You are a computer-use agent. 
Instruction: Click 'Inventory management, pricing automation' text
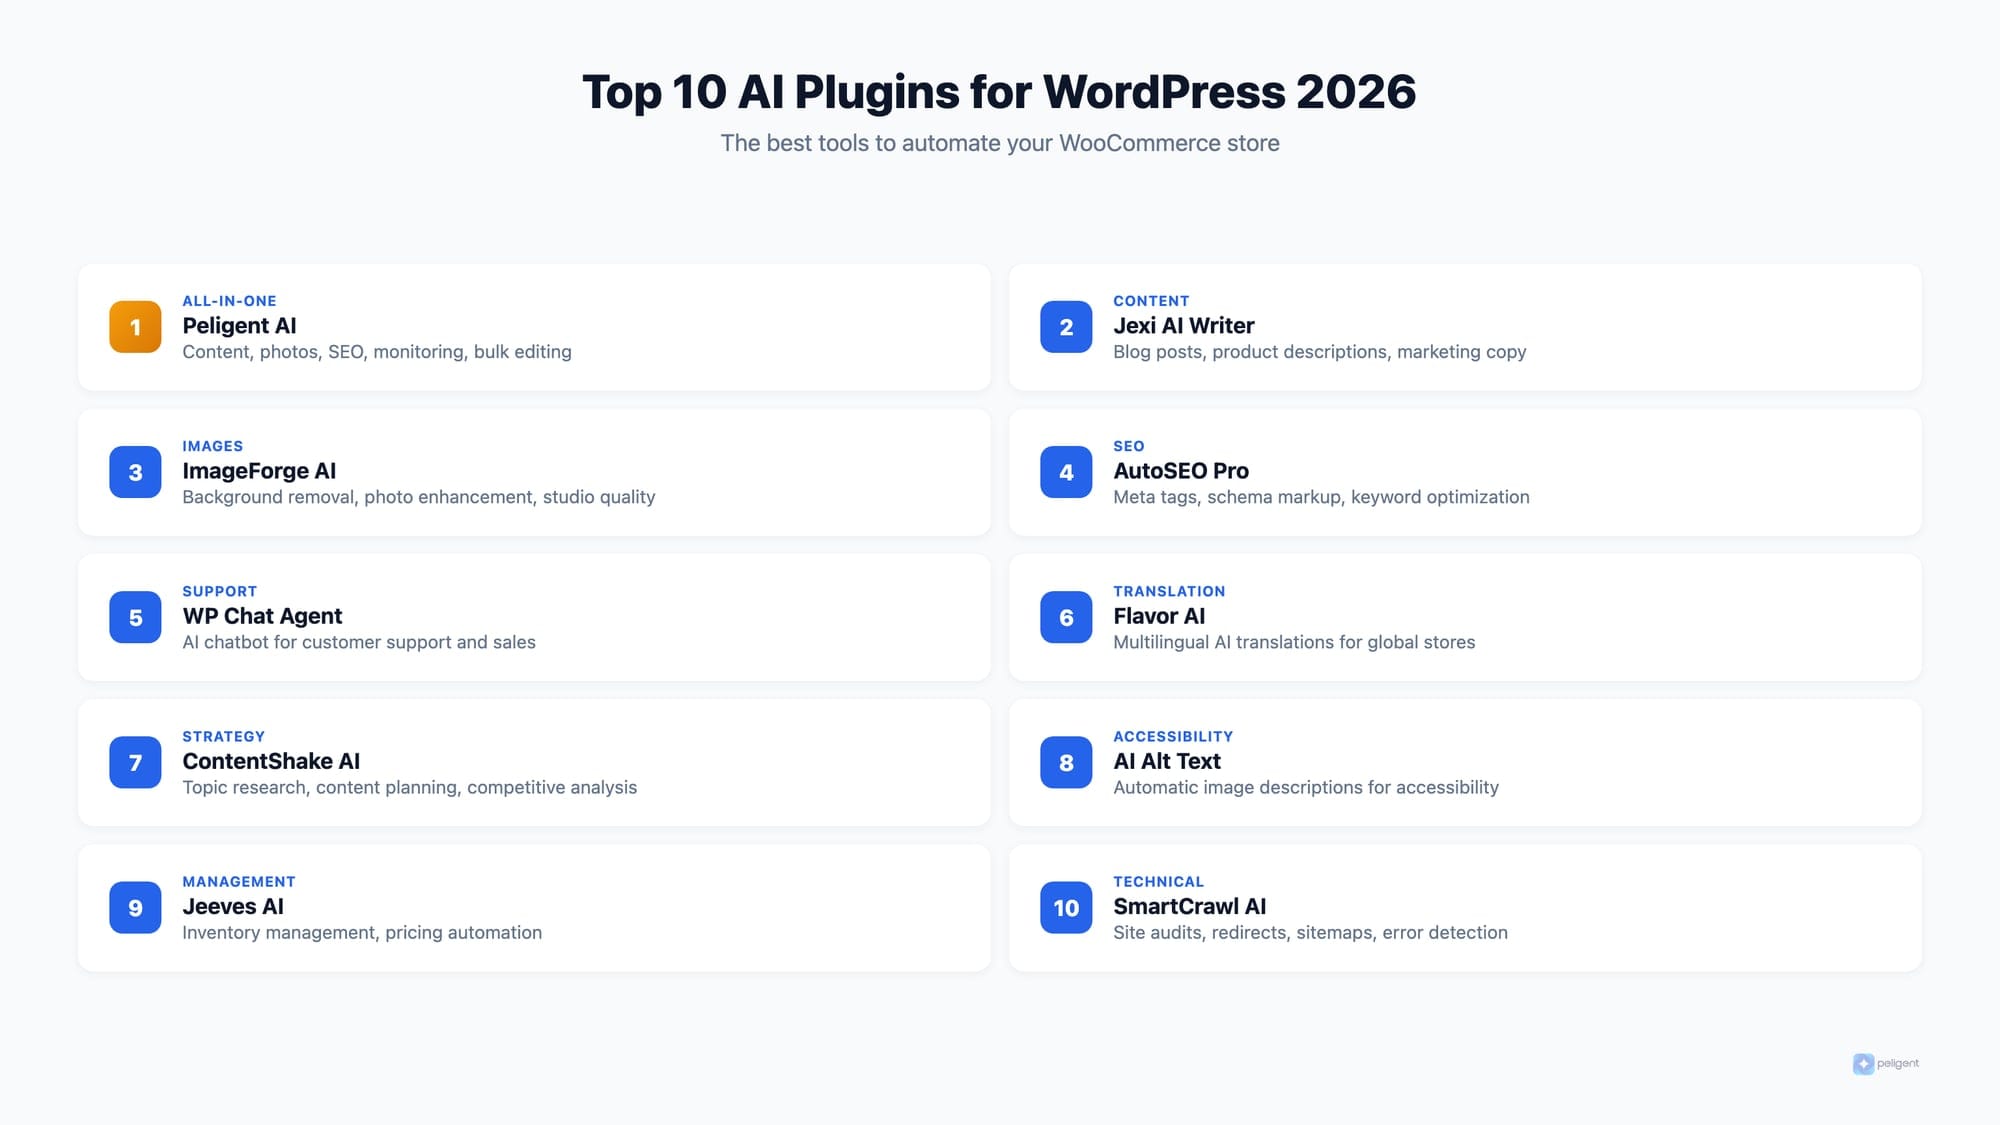pos(362,932)
